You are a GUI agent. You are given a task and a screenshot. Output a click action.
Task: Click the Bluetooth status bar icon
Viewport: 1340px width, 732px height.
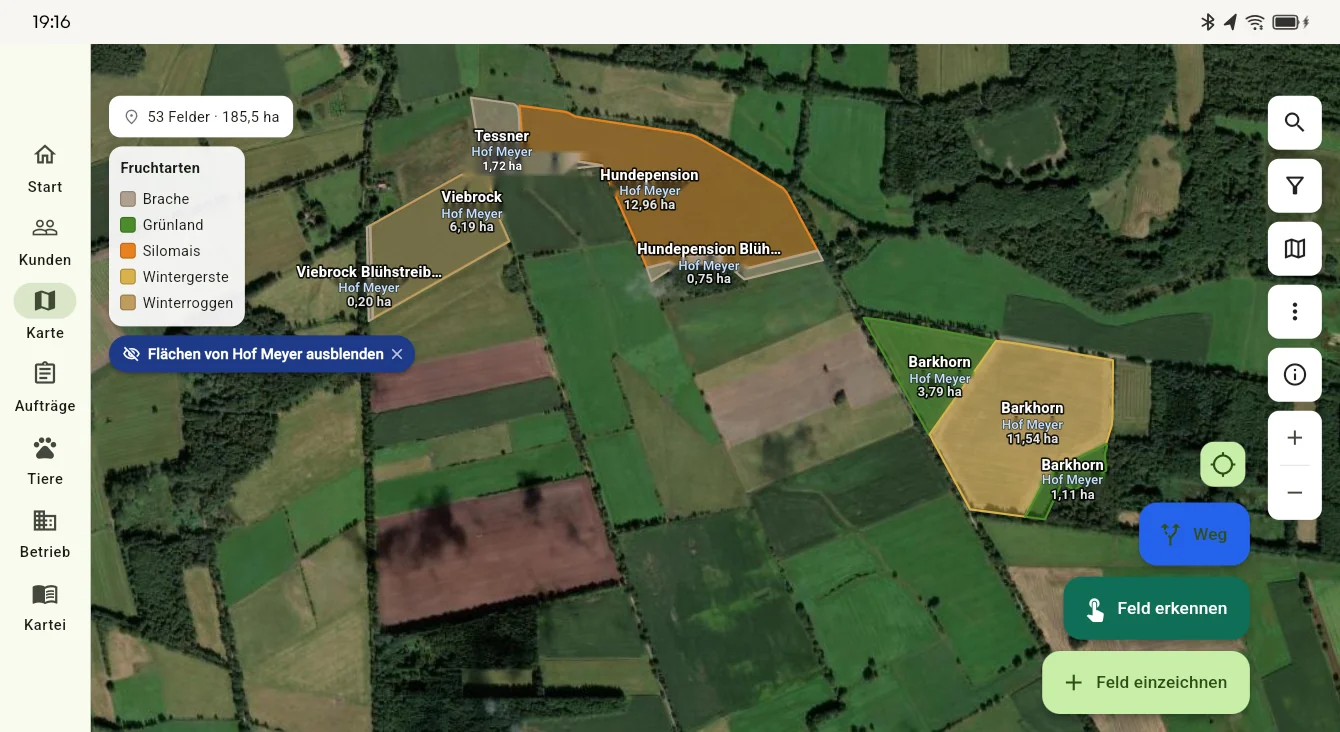tap(1207, 22)
